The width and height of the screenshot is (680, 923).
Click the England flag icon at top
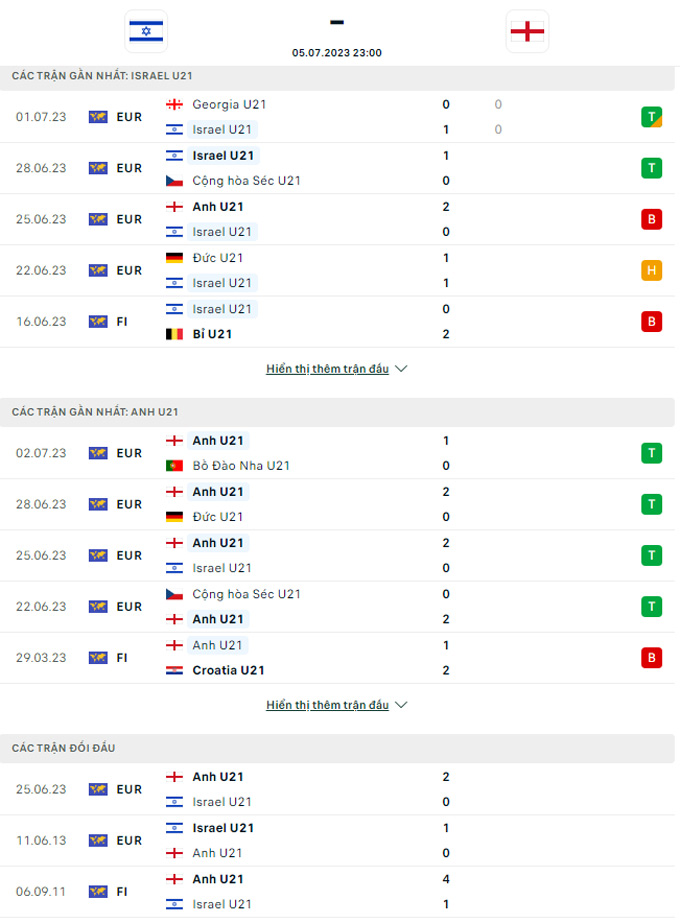pos(527,31)
